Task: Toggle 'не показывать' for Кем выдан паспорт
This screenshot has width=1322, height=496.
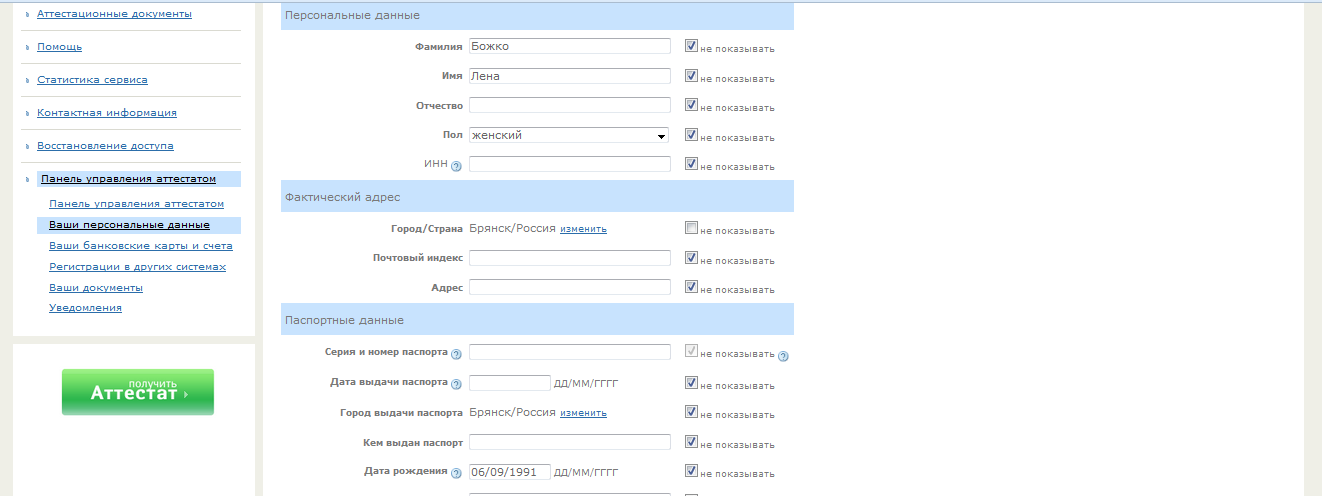Action: pyautogui.click(x=691, y=442)
